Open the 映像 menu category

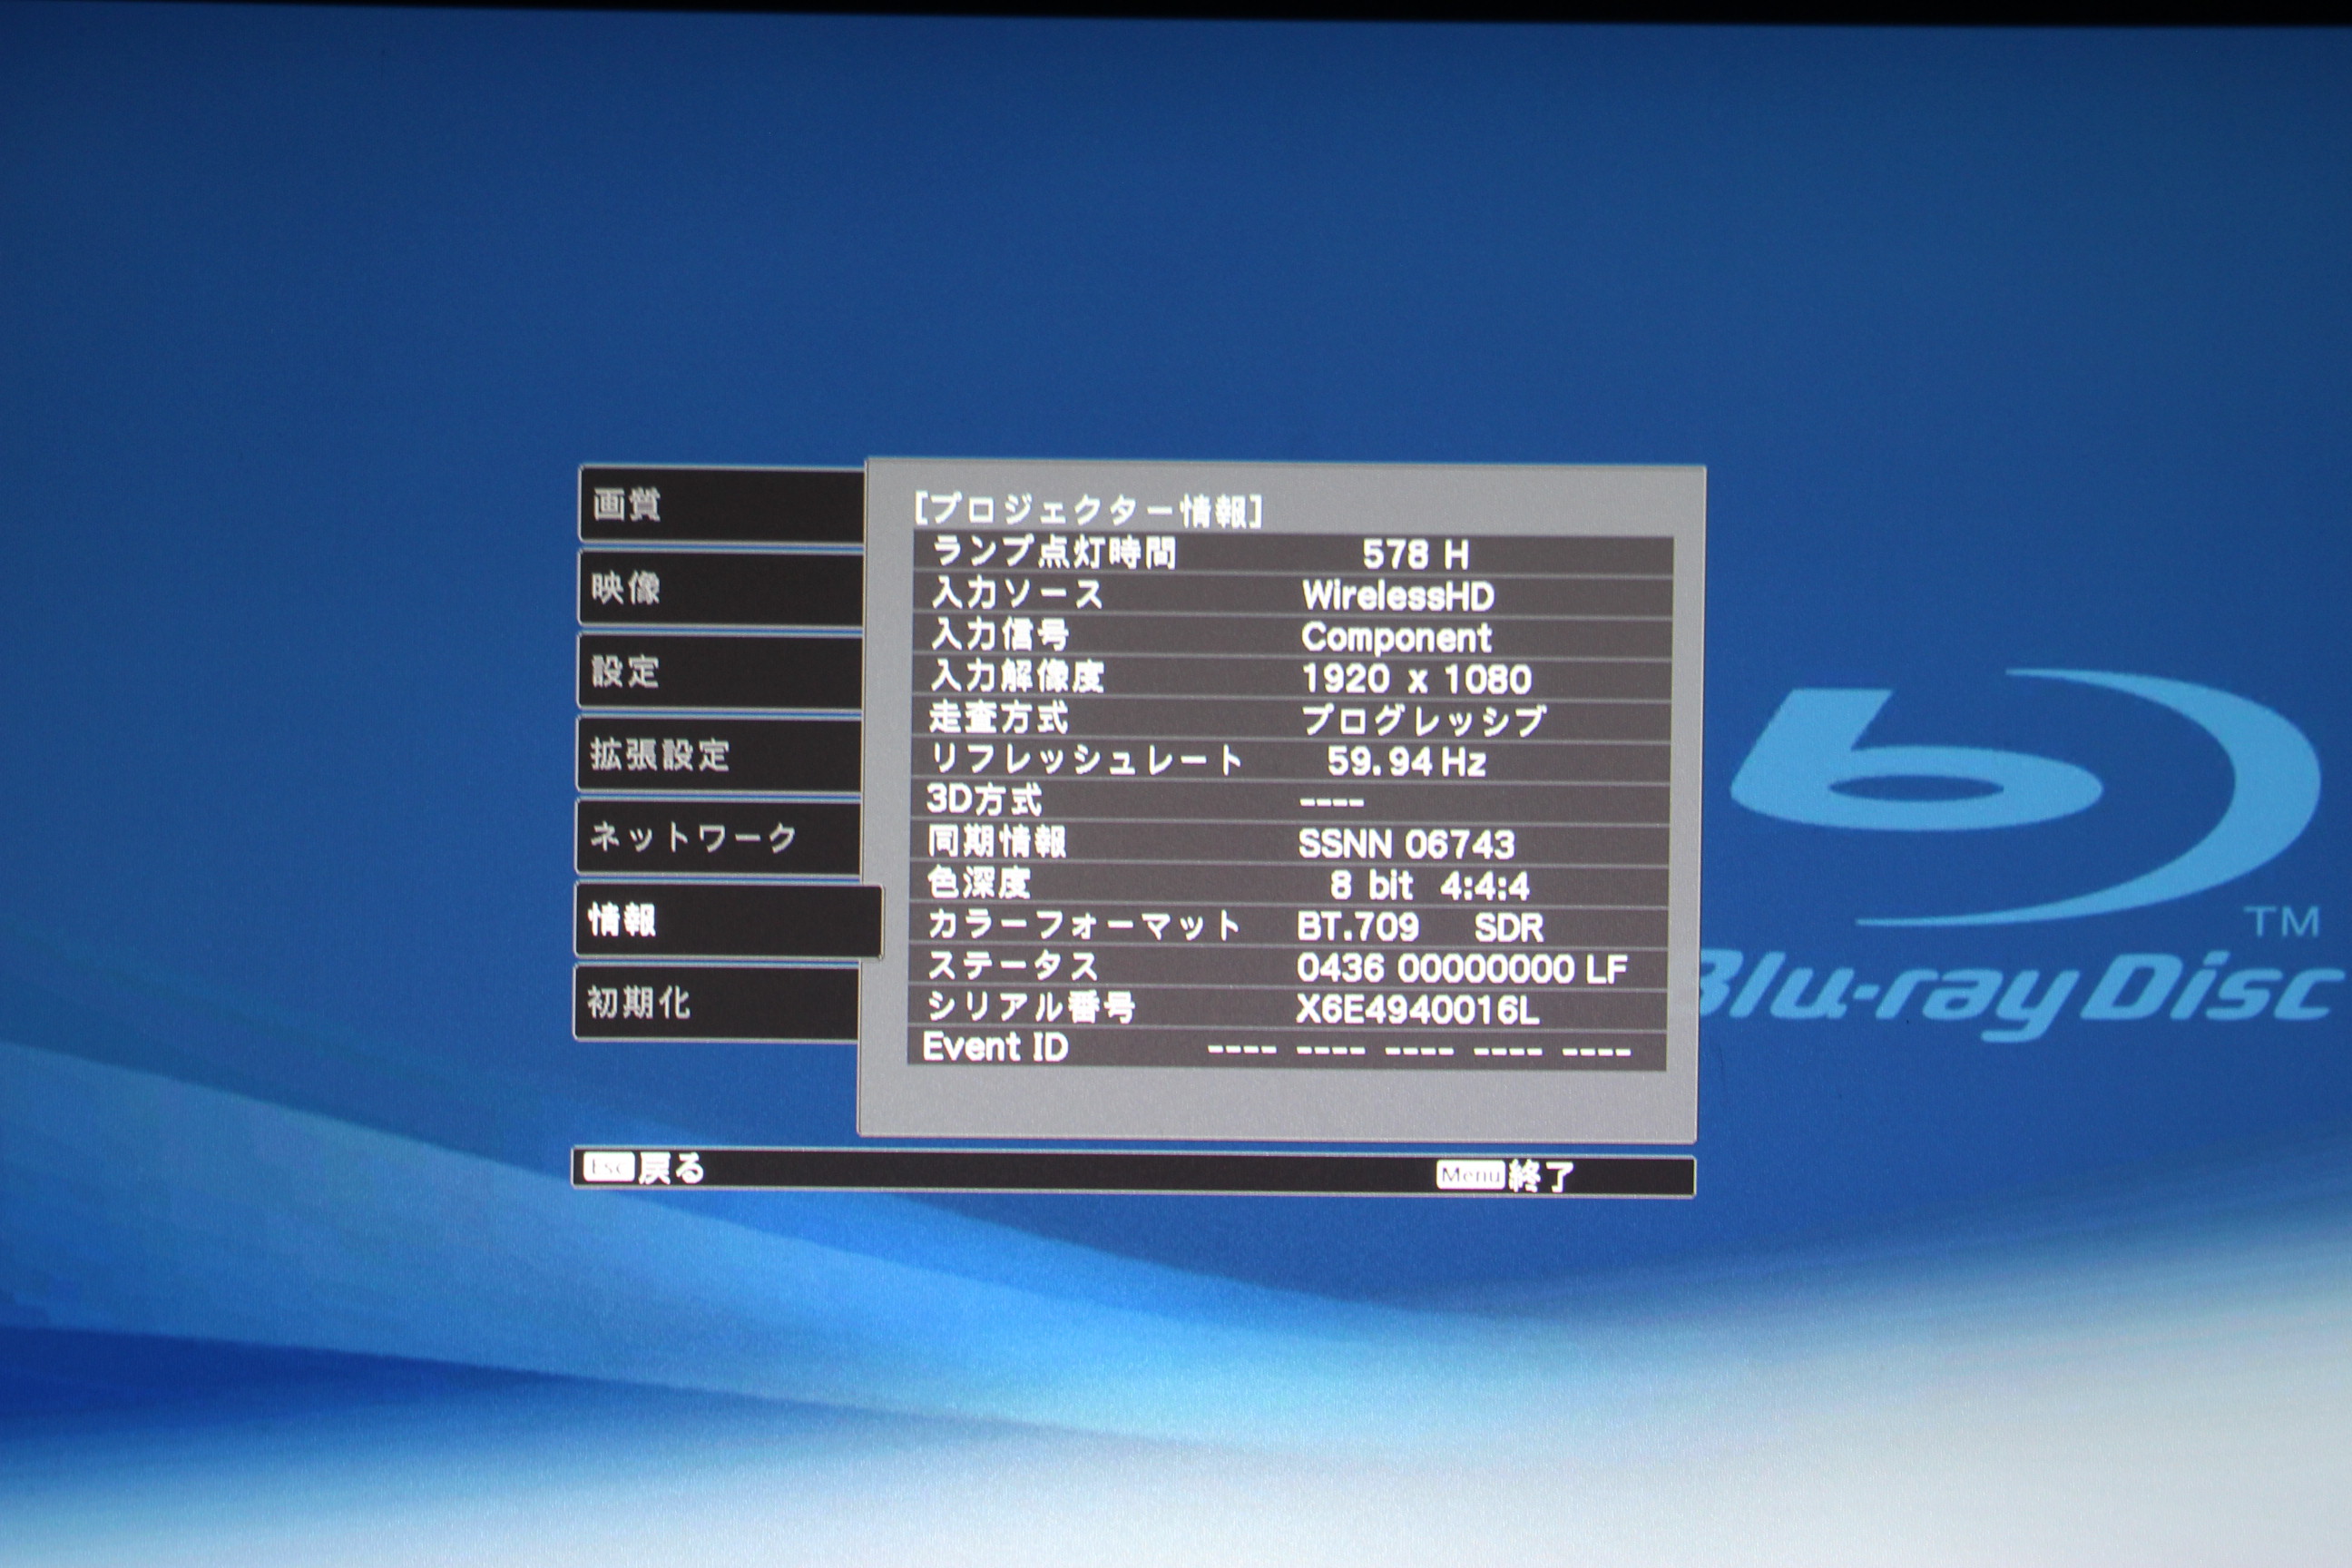coord(721,589)
